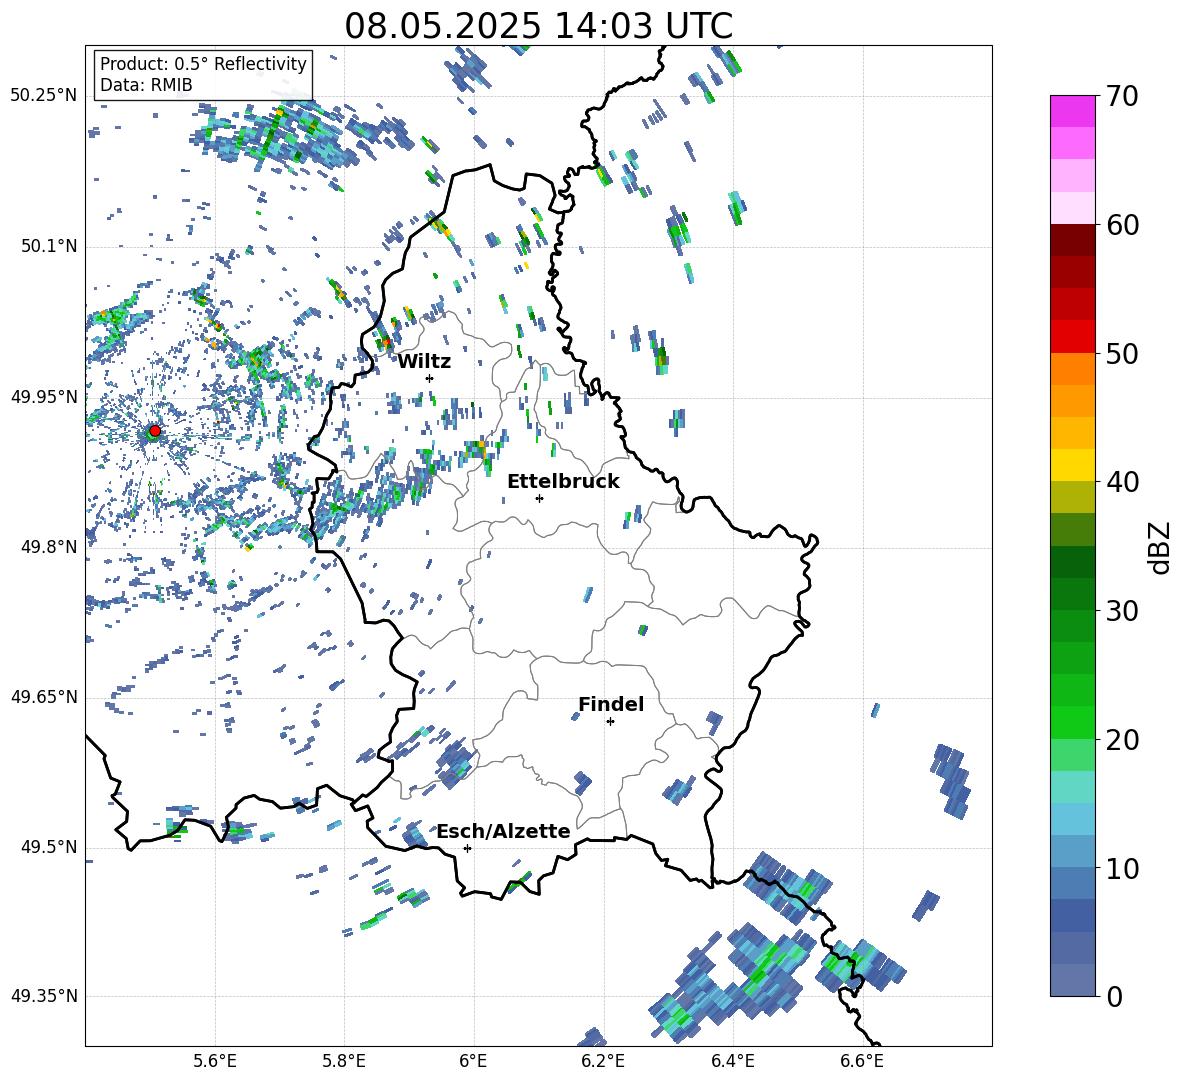The image size is (1184, 1081).
Task: Click the 6.4°E longitude label
Action: coord(732,1061)
